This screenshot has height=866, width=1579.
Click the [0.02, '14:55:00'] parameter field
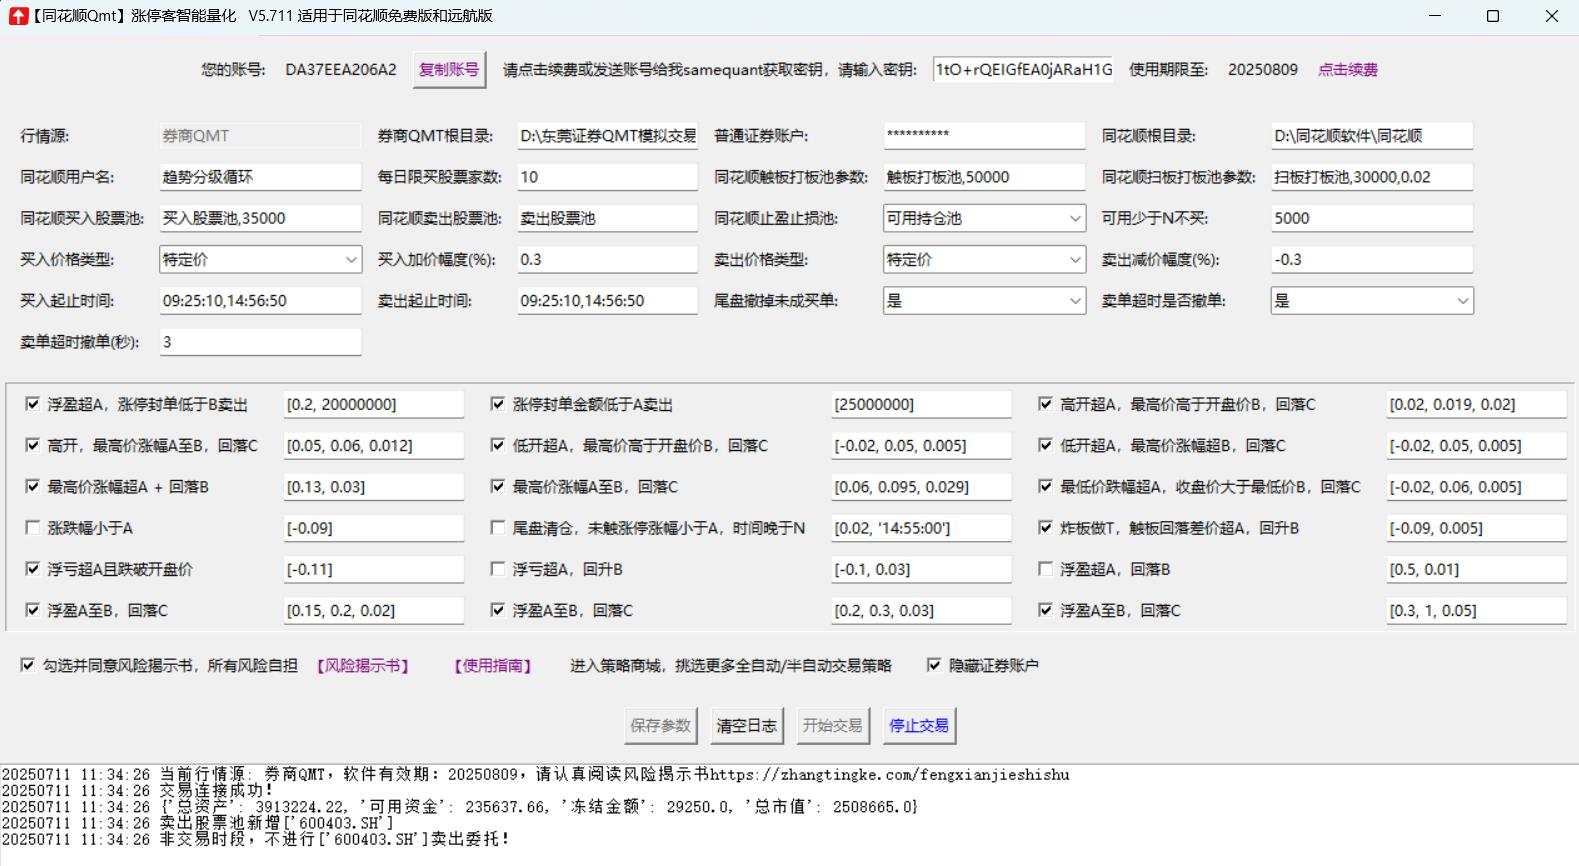pyautogui.click(x=922, y=527)
